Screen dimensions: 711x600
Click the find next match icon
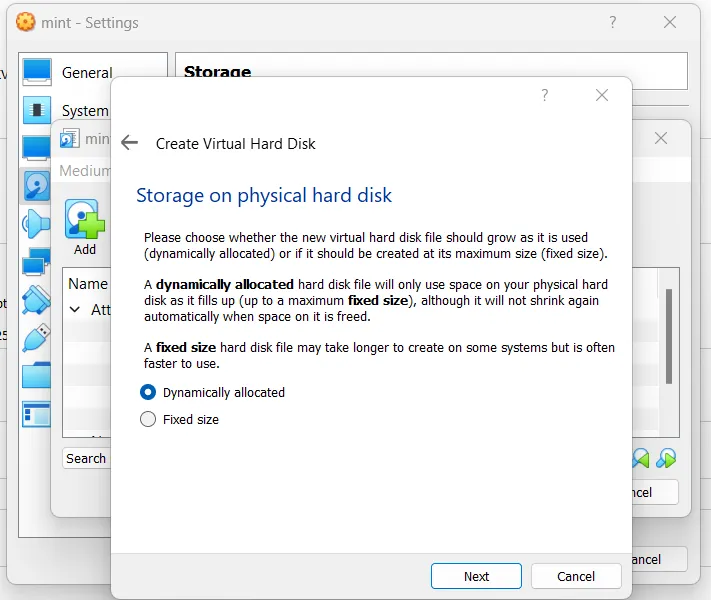coord(666,459)
